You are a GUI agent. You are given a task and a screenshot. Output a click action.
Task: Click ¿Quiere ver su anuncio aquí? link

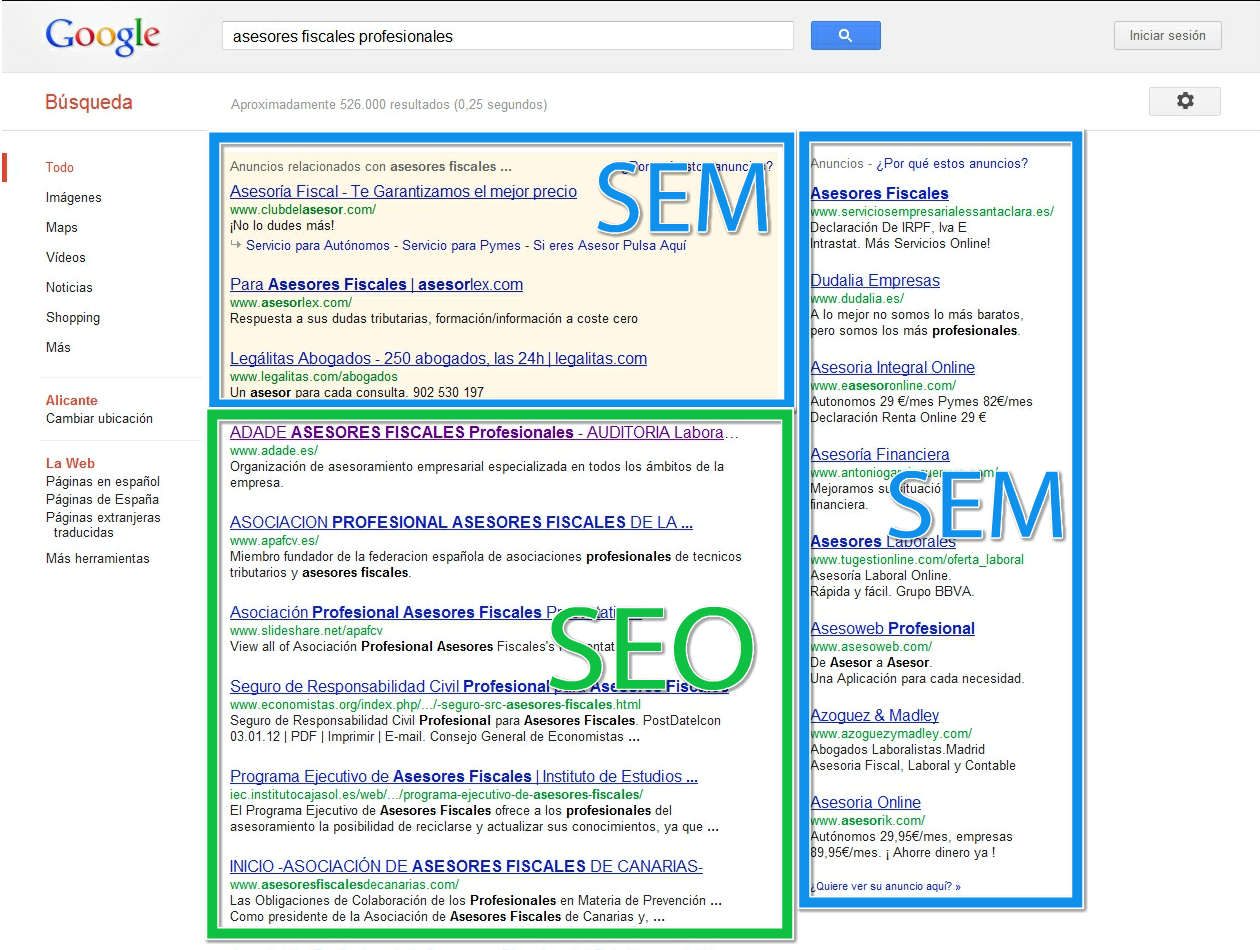pyautogui.click(x=885, y=886)
